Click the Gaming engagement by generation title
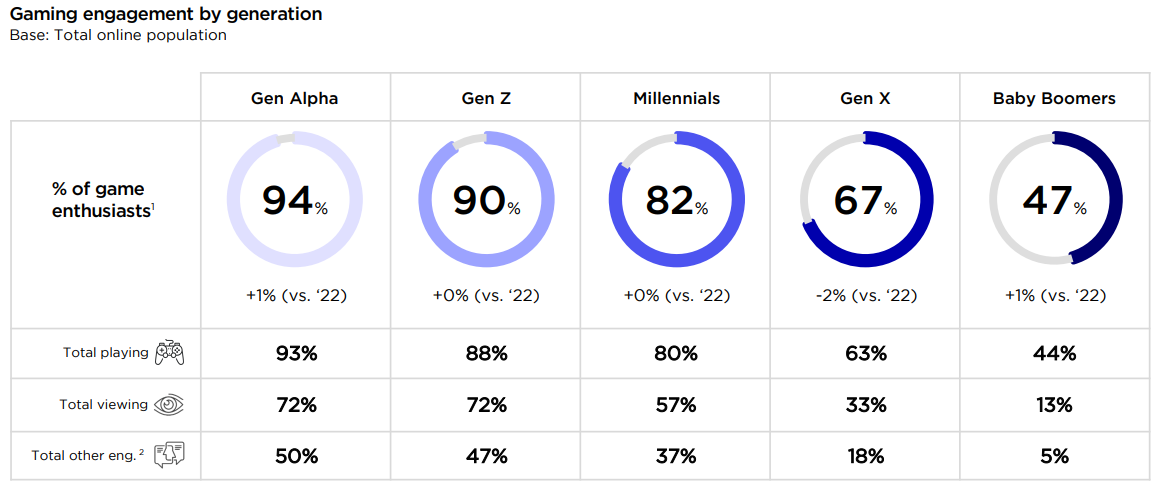Screen dimensions: 1158x487 point(166,15)
